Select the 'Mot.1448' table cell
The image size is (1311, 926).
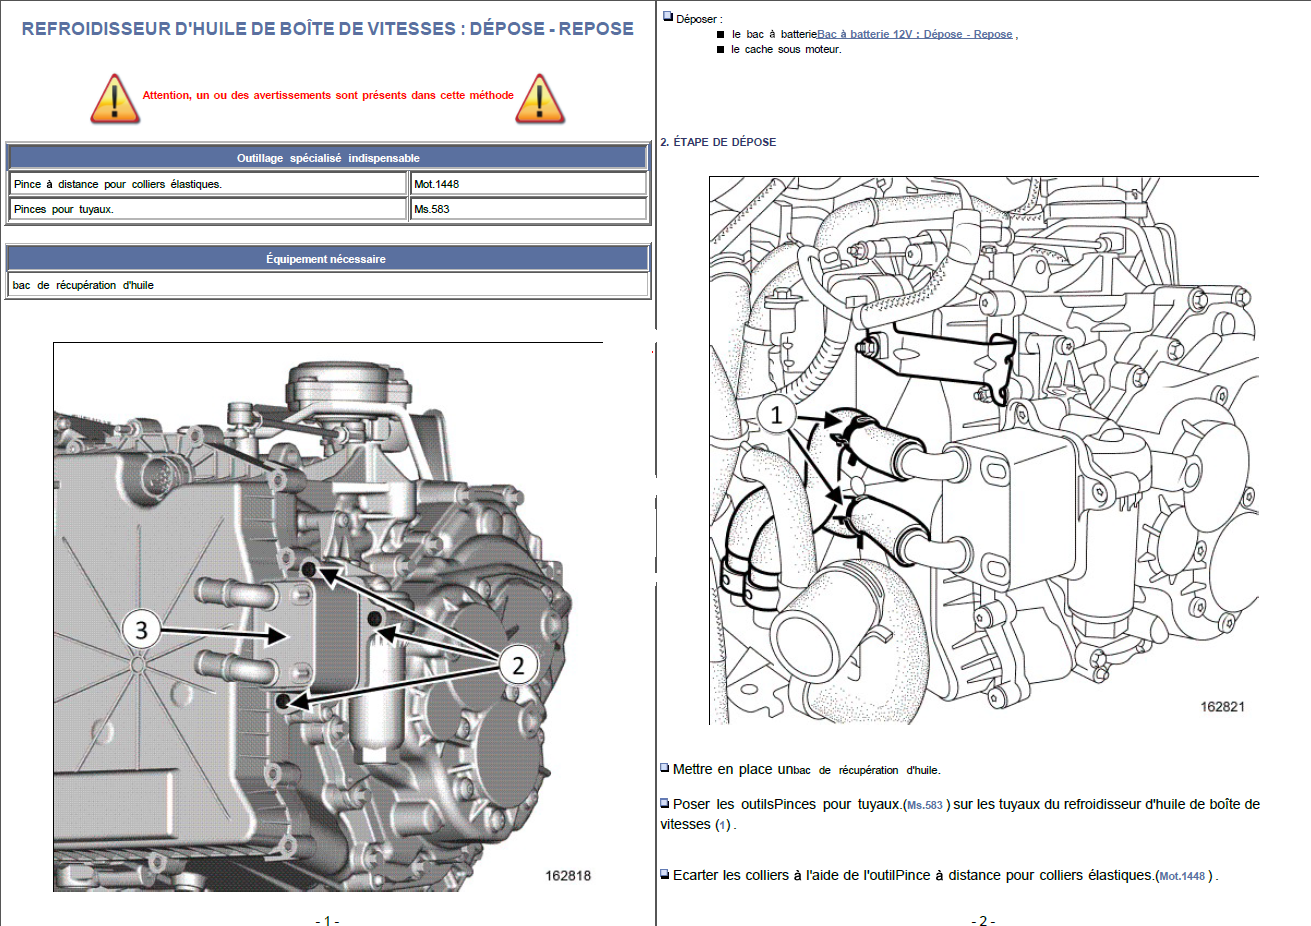(x=528, y=184)
